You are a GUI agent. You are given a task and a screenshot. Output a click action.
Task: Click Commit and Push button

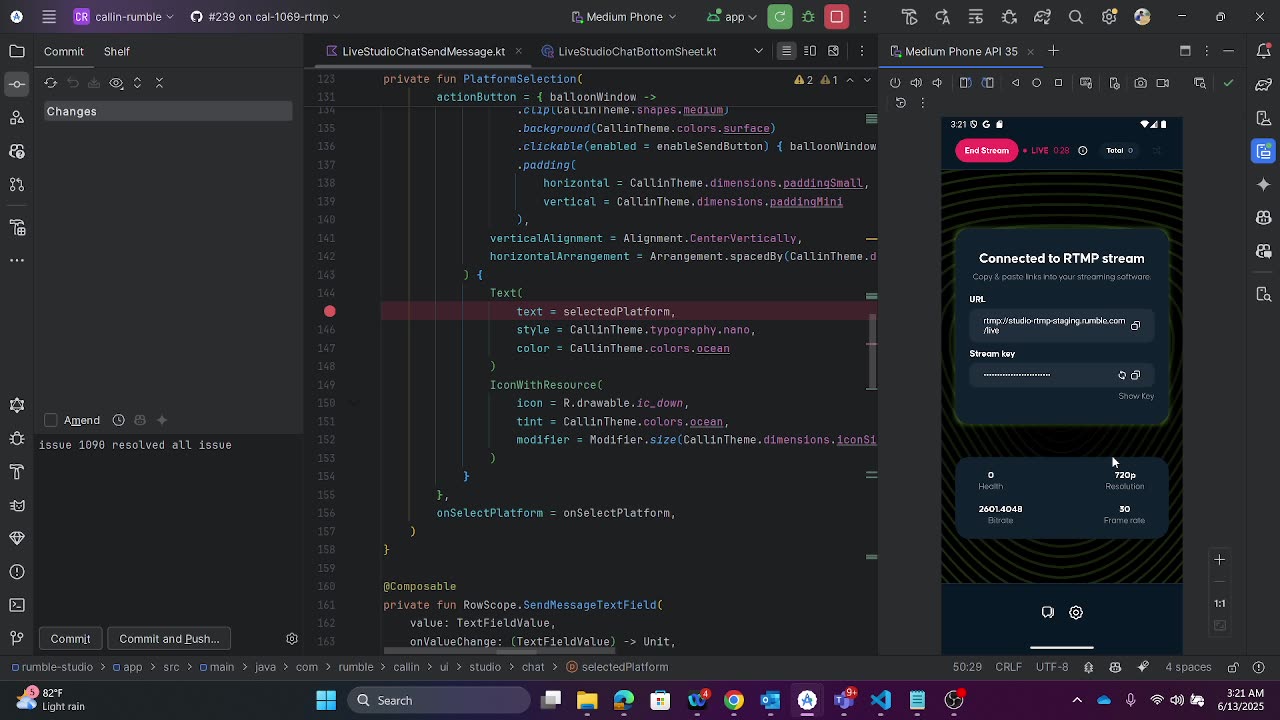tap(169, 638)
